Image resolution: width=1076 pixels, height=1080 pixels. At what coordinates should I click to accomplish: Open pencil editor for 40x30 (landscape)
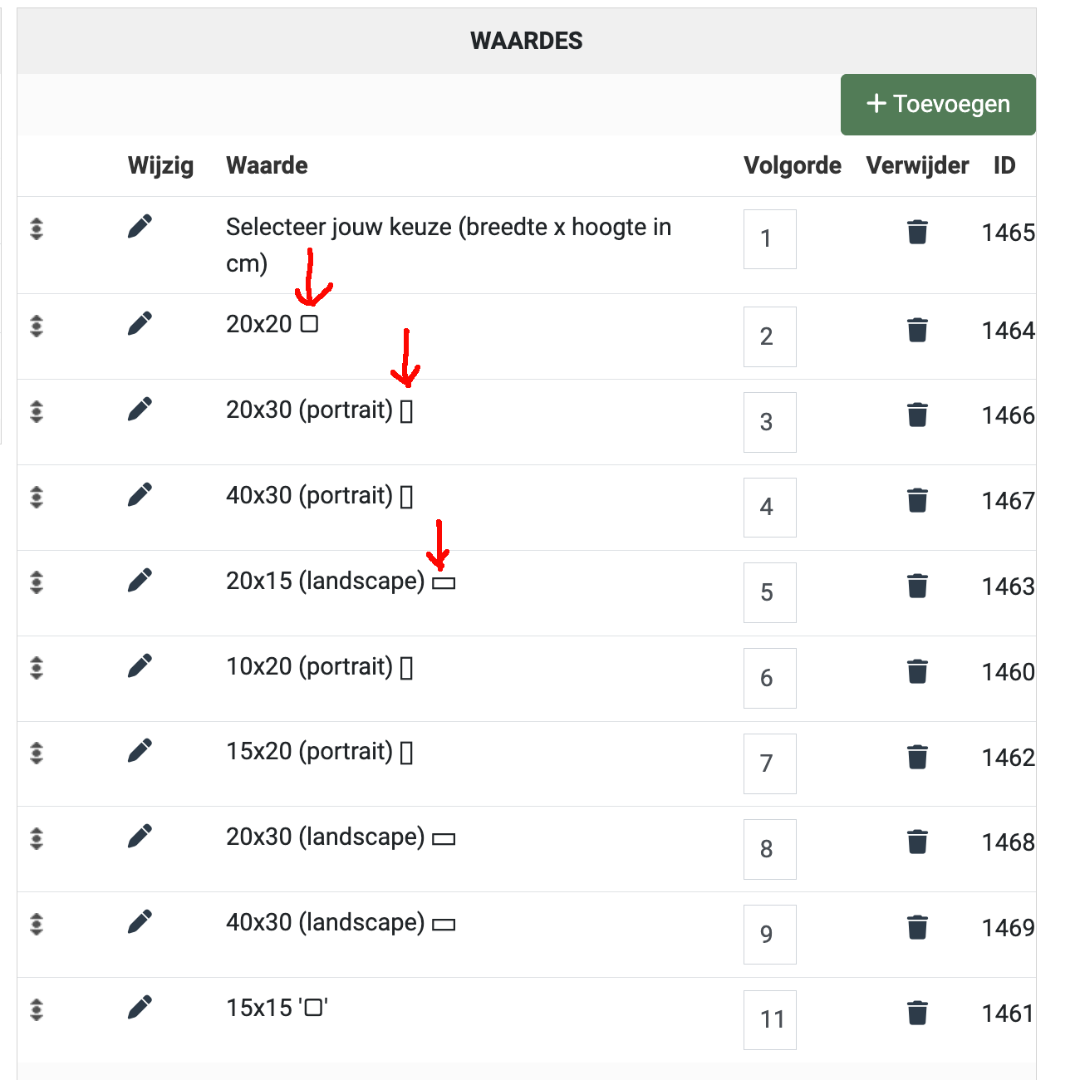pos(140,922)
